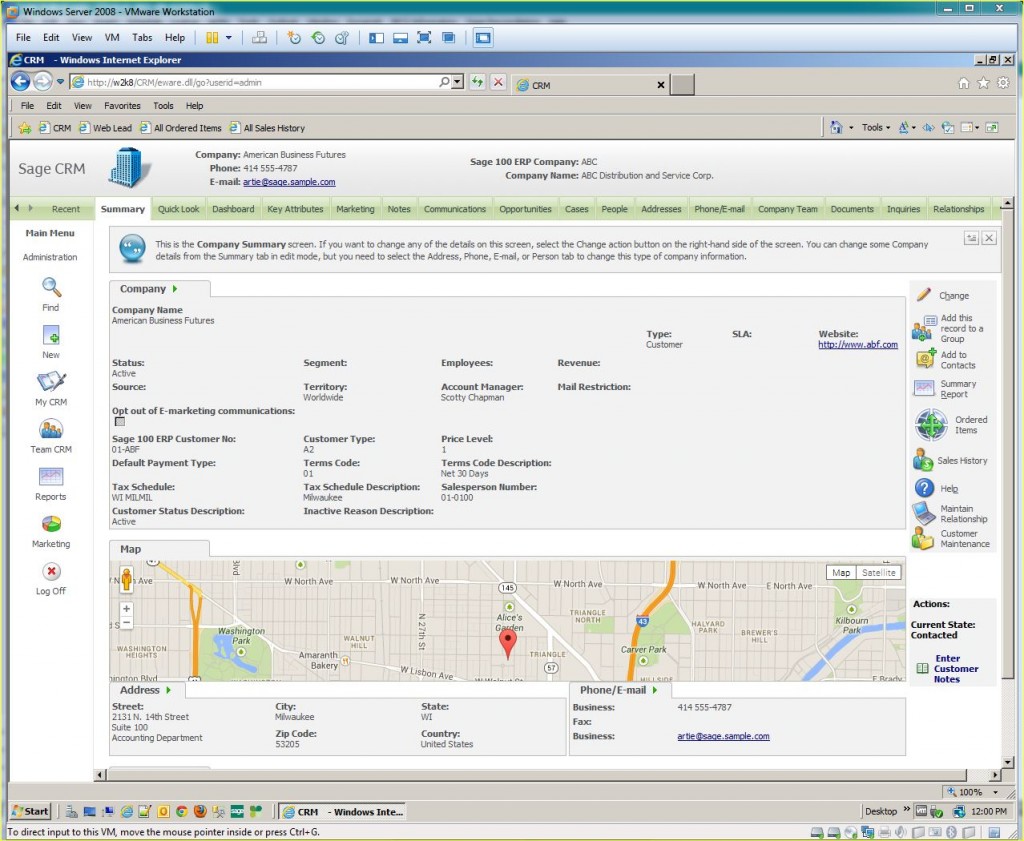This screenshot has width=1024, height=841.
Task: Select the Map view button
Action: click(x=841, y=573)
